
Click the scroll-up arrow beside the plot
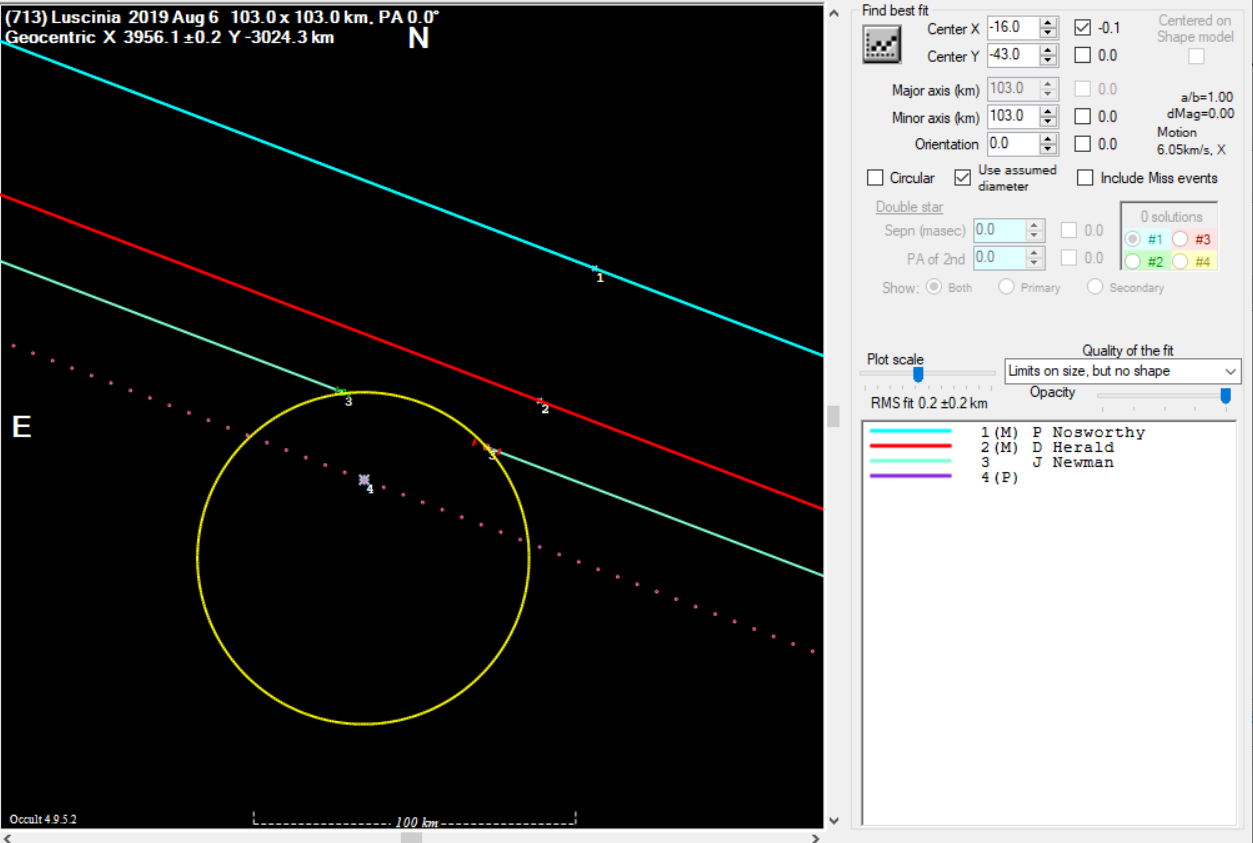[833, 12]
